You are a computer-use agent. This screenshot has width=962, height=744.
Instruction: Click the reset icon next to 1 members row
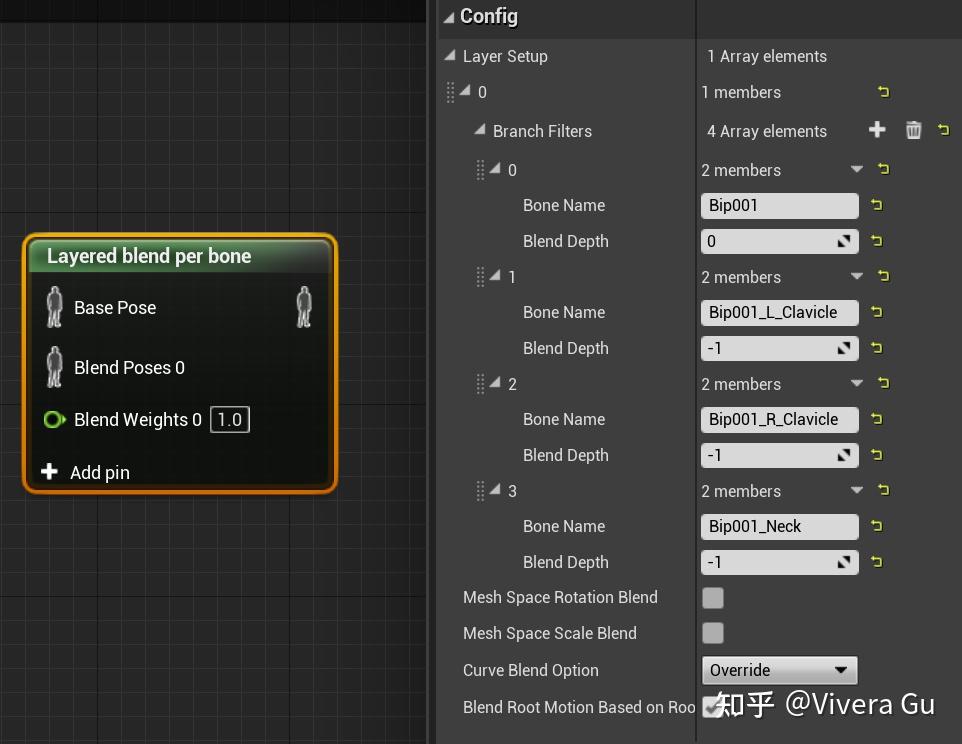[x=883, y=92]
